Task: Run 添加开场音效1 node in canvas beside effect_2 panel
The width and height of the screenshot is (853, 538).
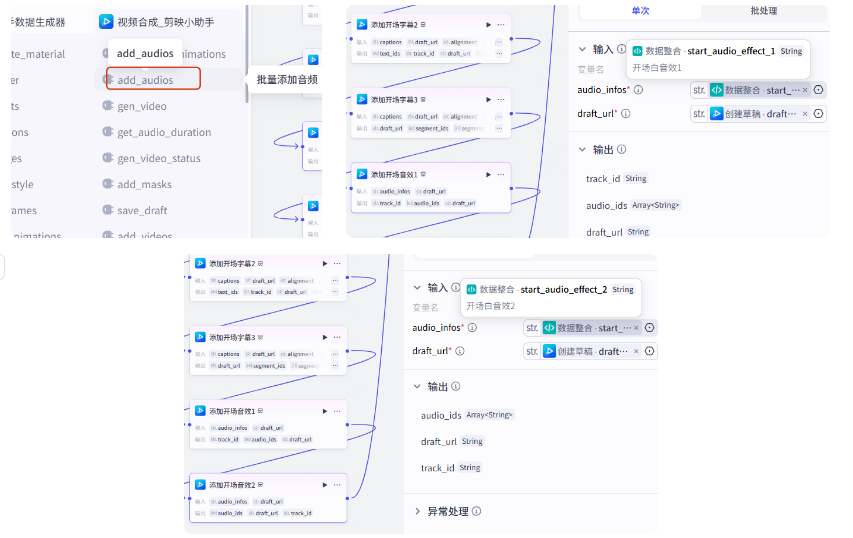Action: (x=325, y=411)
